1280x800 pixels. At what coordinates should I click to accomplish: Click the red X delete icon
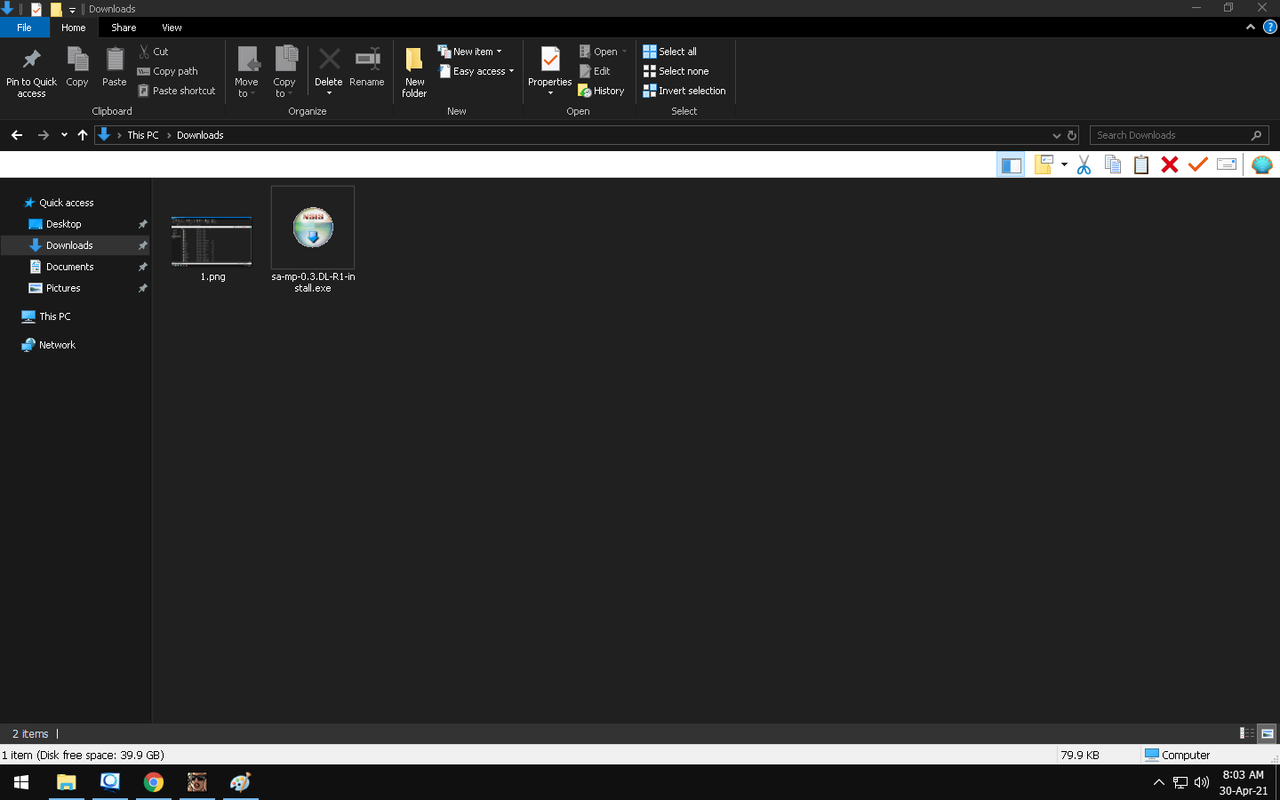coord(1169,165)
